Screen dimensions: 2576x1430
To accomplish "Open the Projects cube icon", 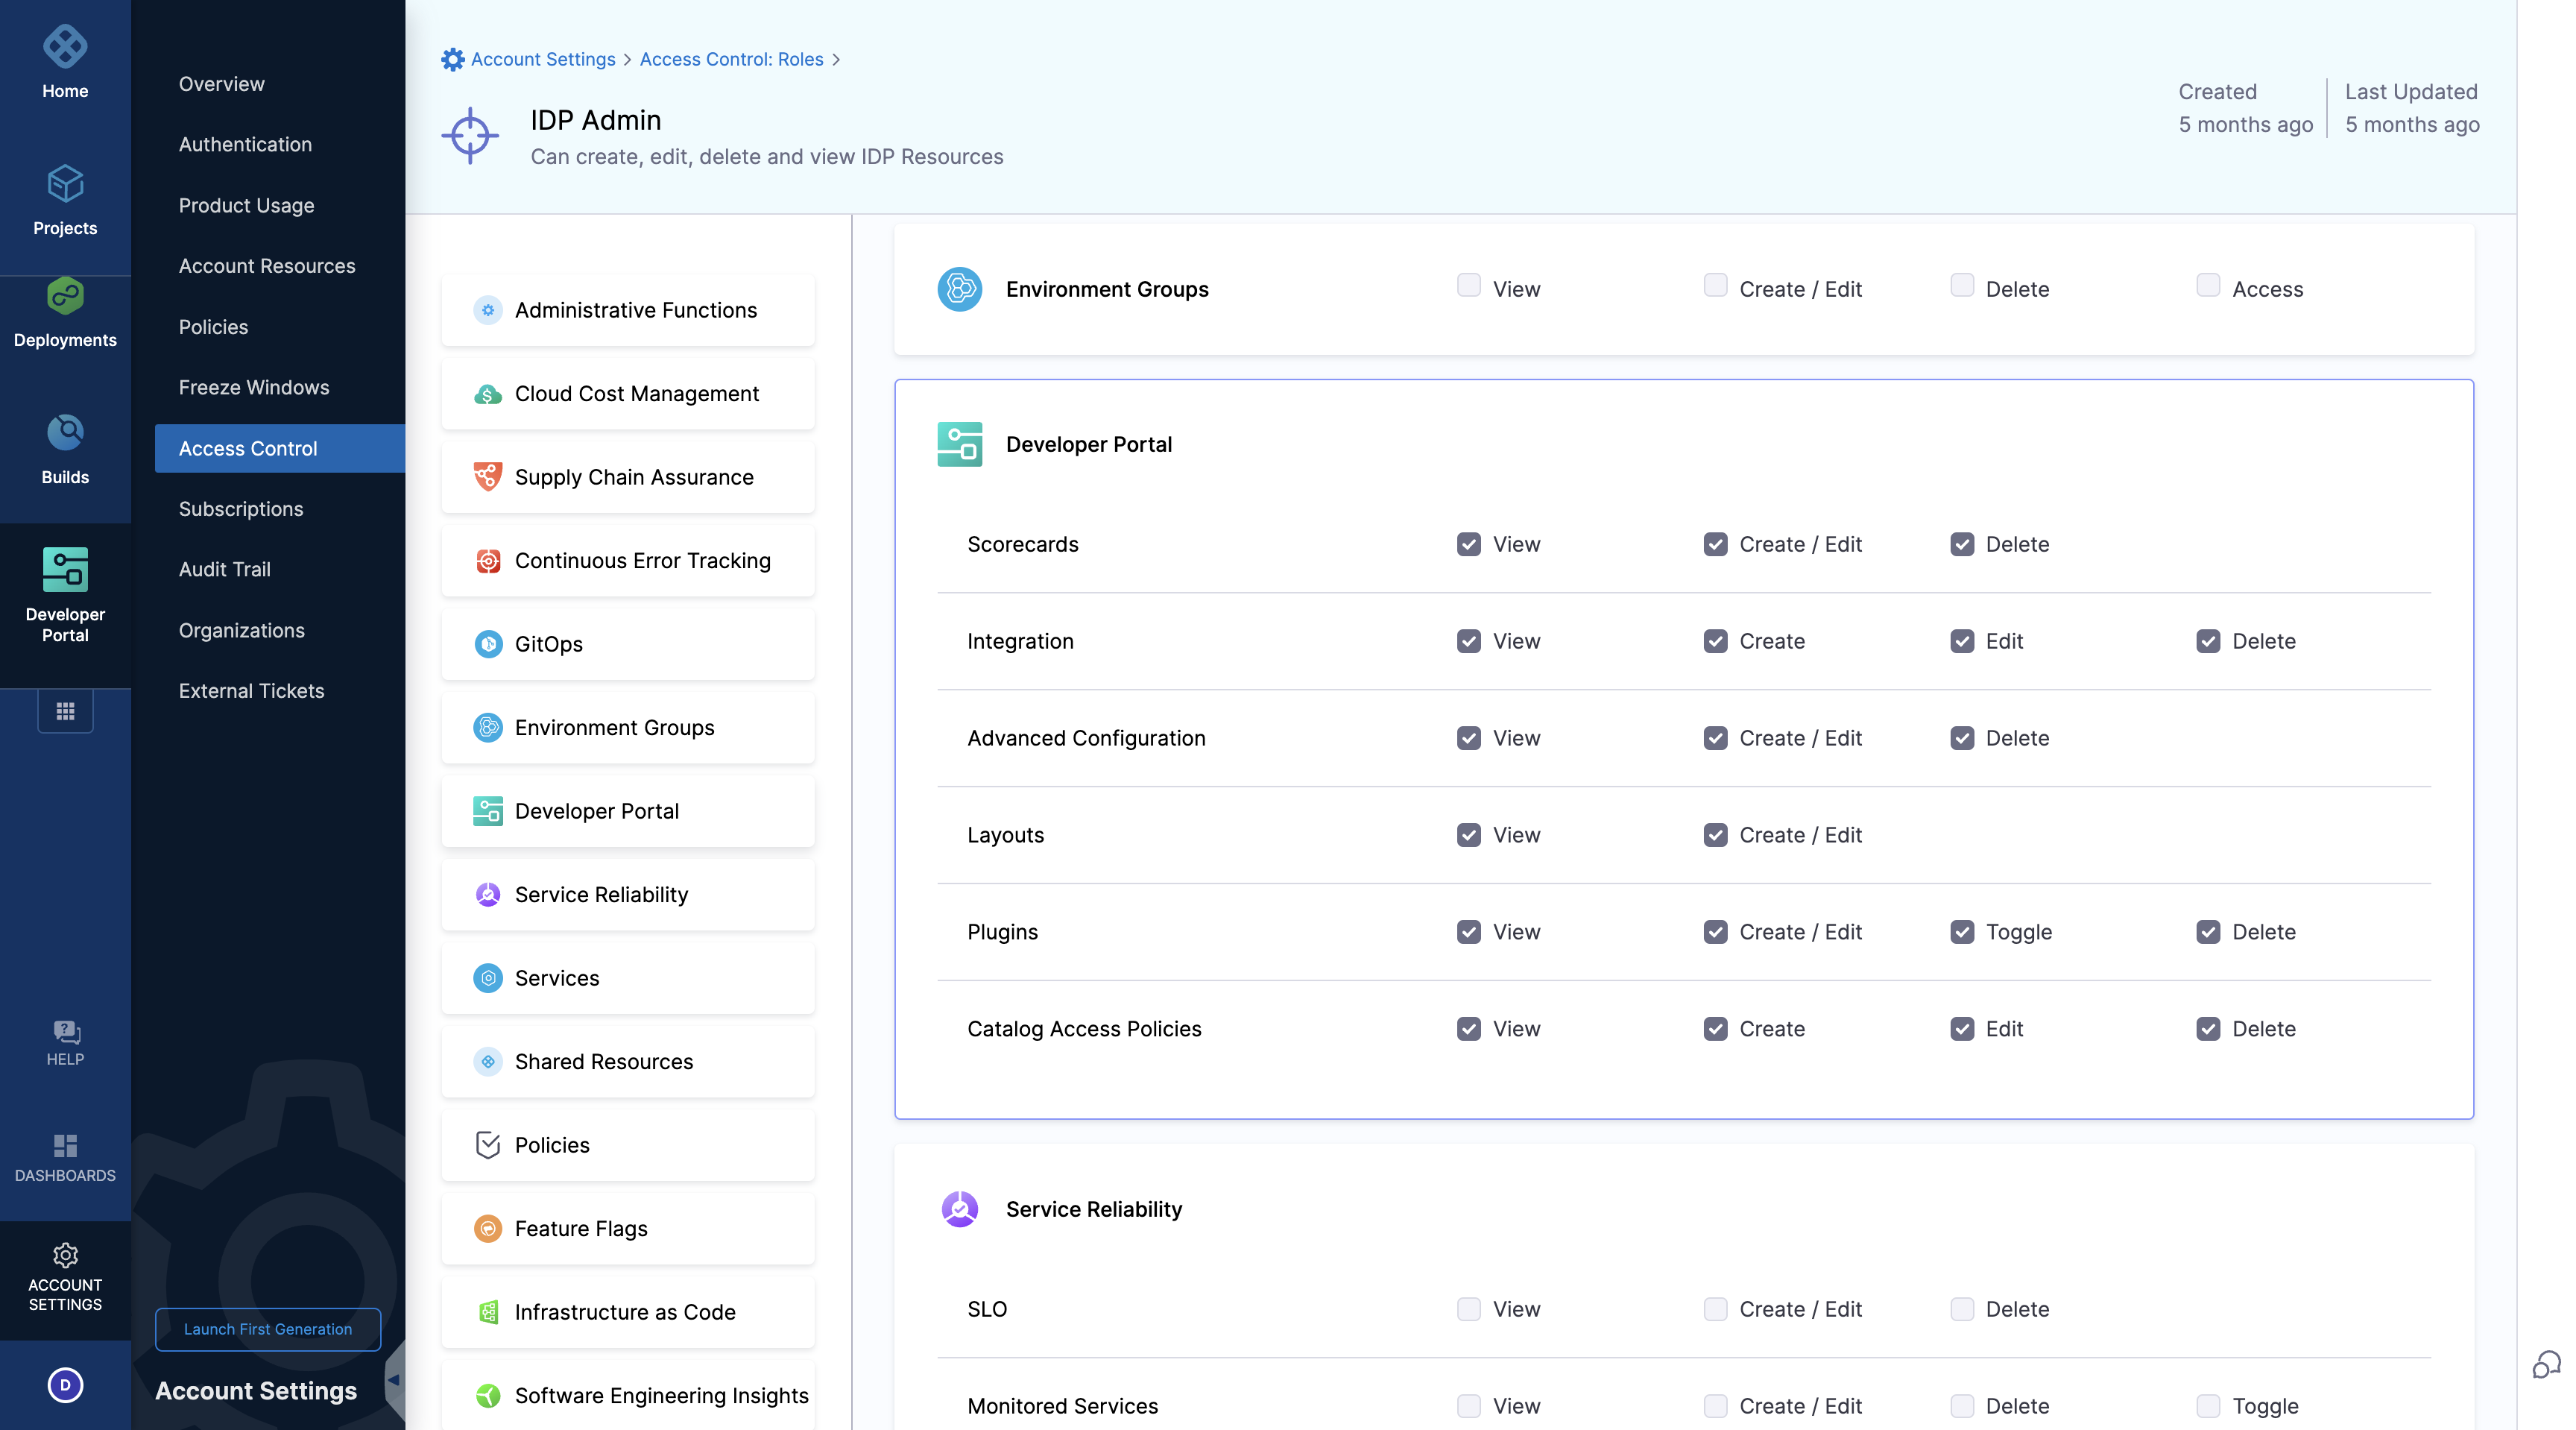I will [65, 184].
